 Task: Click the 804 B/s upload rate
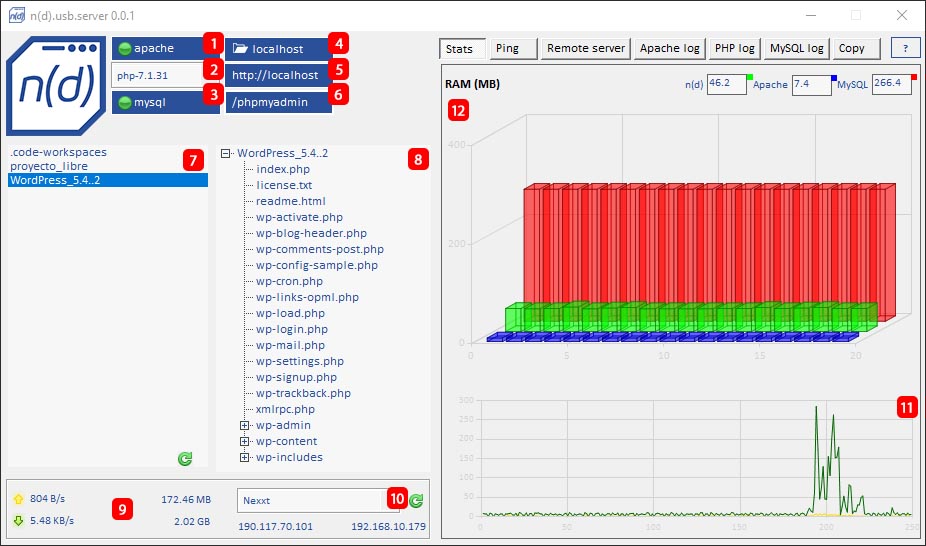tap(48, 499)
